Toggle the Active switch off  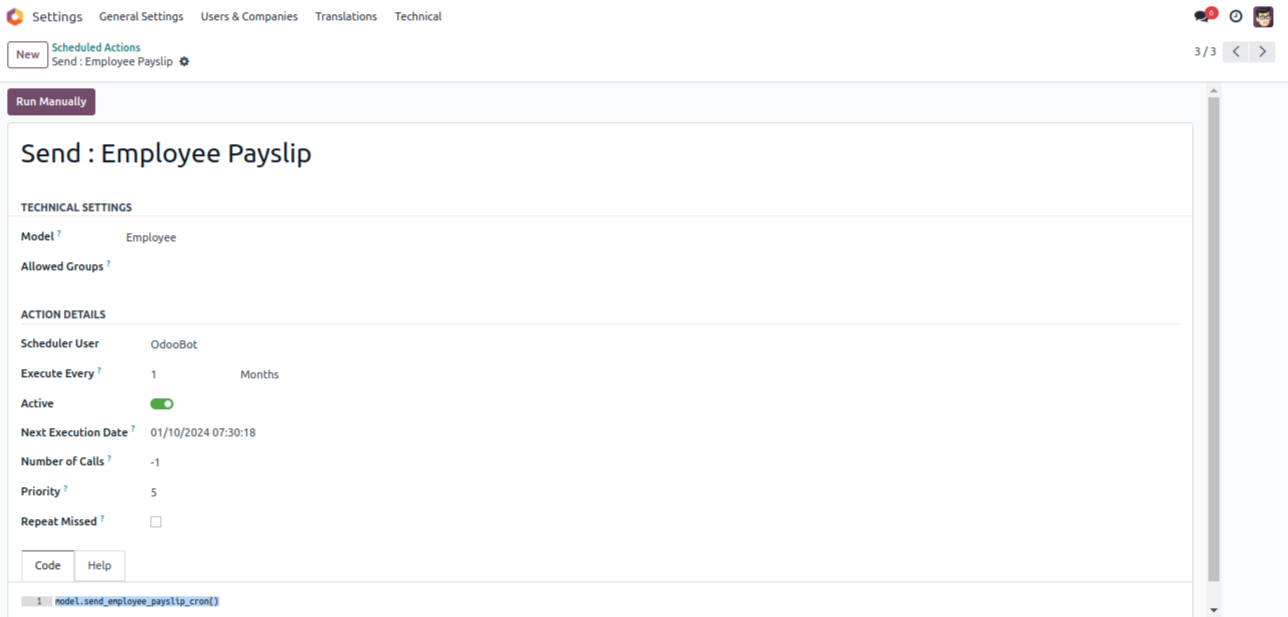[x=162, y=404]
